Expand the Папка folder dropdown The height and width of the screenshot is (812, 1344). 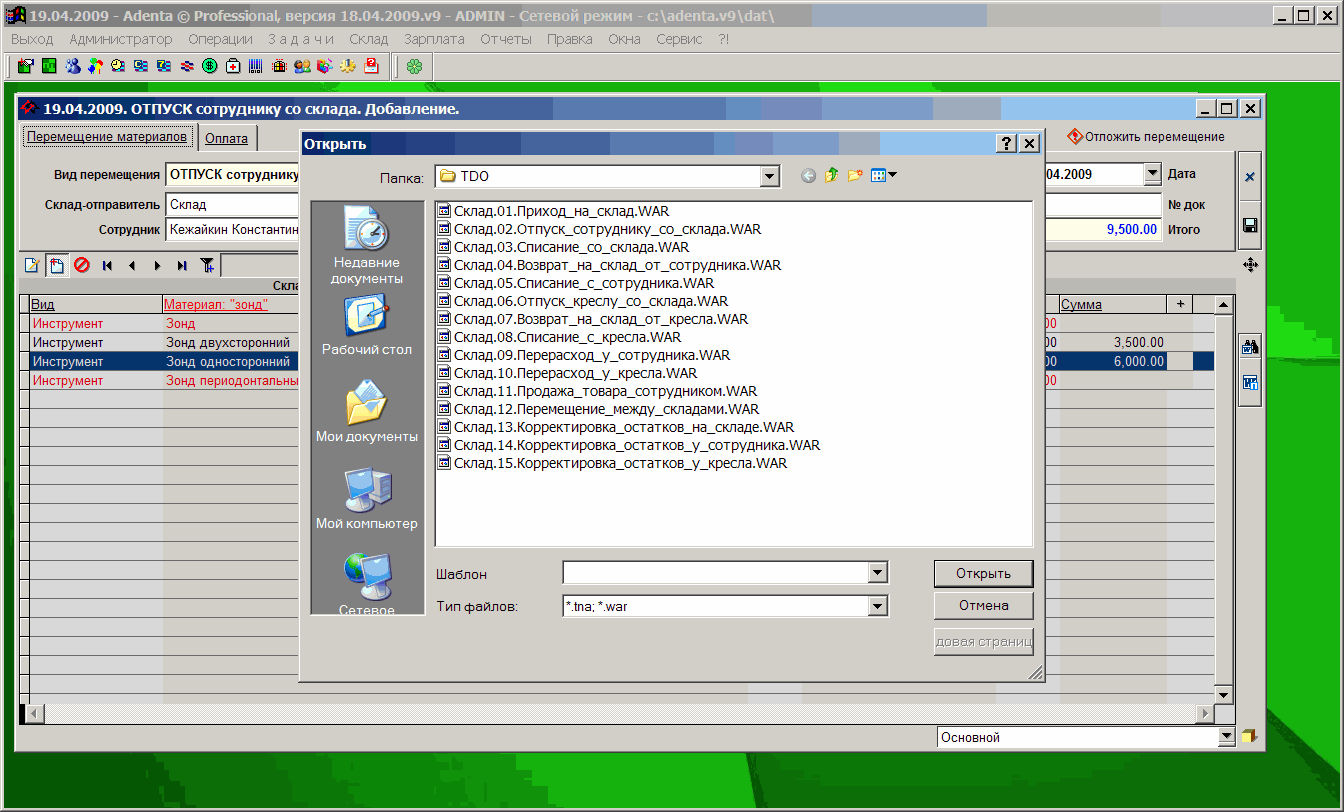click(769, 177)
